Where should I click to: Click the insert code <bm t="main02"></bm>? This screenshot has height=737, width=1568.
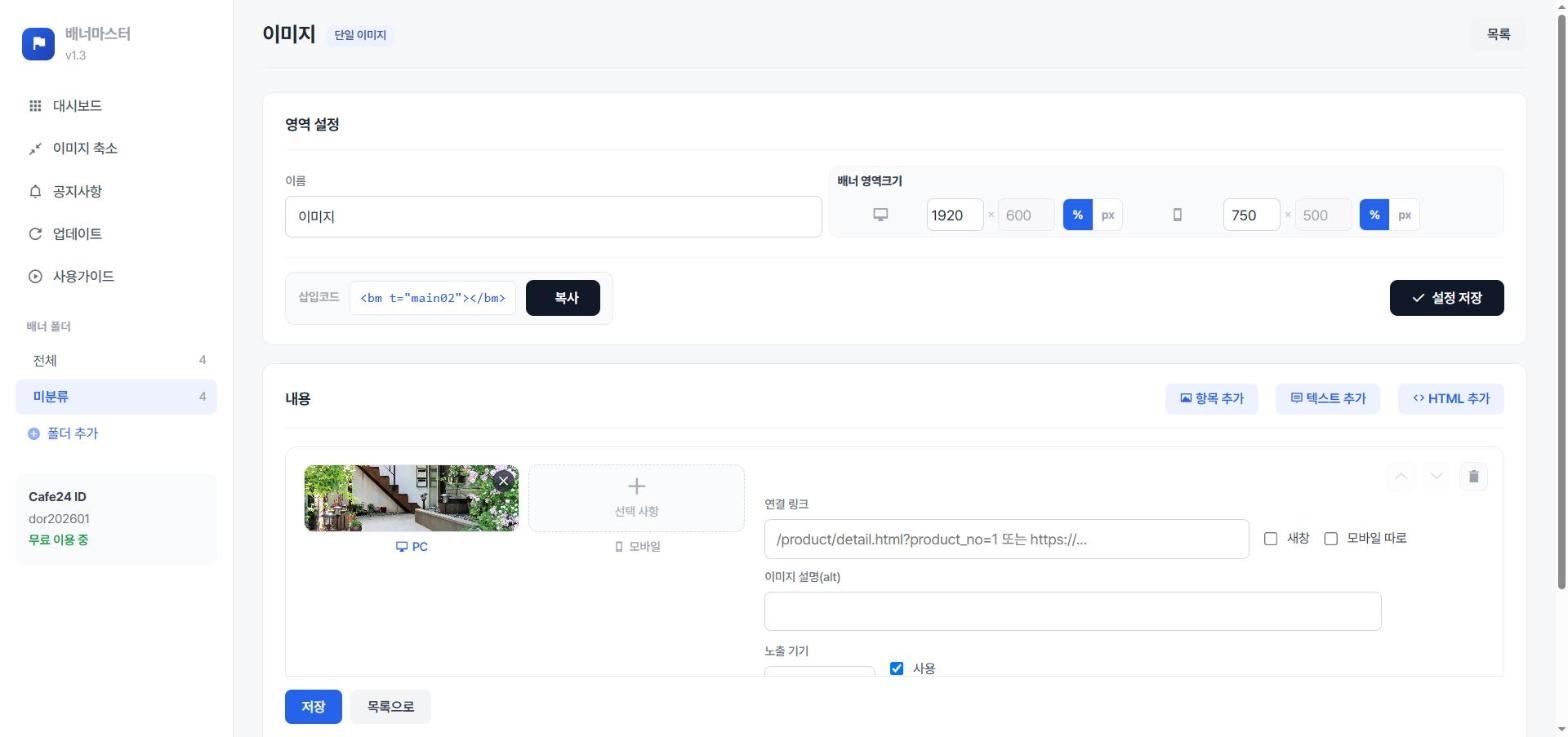(432, 298)
